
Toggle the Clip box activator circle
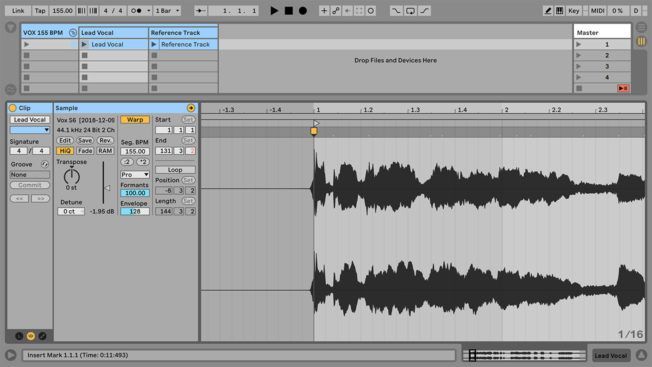point(12,108)
